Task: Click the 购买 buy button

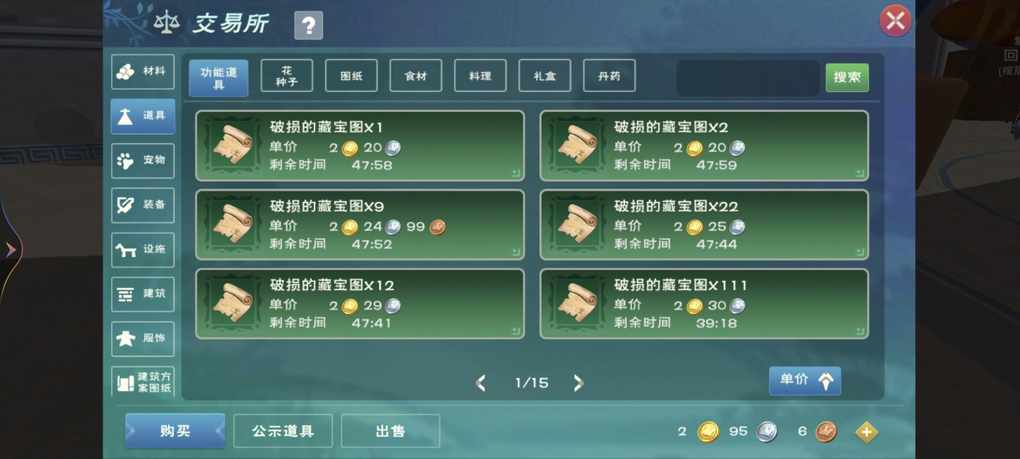Action: (x=175, y=431)
